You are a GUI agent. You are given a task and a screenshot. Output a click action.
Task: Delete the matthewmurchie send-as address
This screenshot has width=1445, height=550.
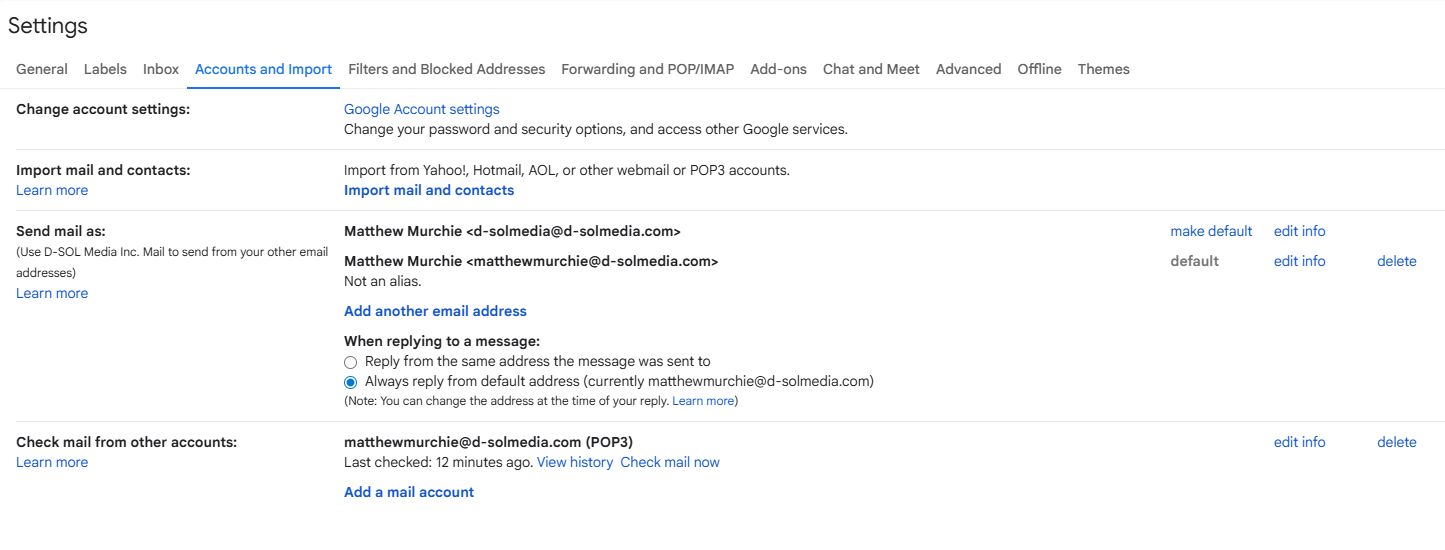pos(1396,261)
